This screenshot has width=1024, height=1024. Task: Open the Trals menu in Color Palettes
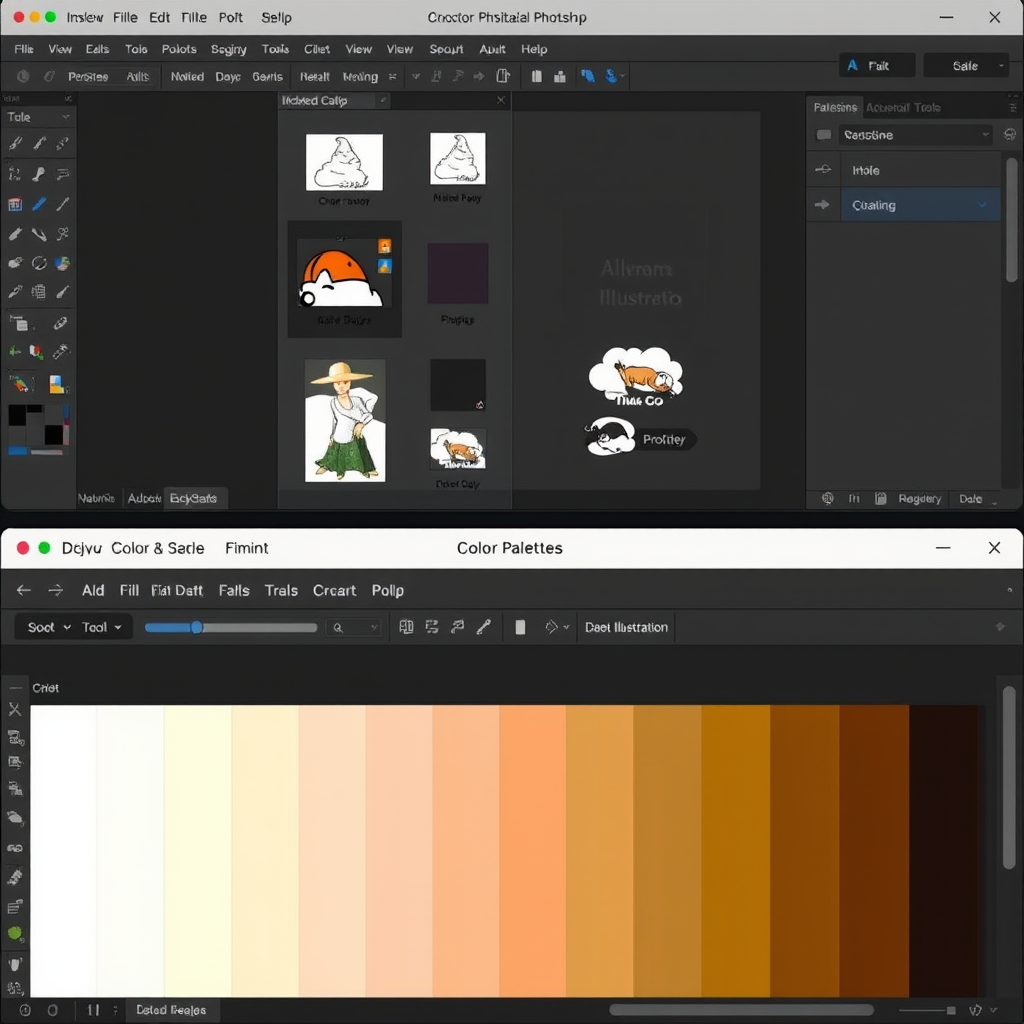click(x=281, y=590)
